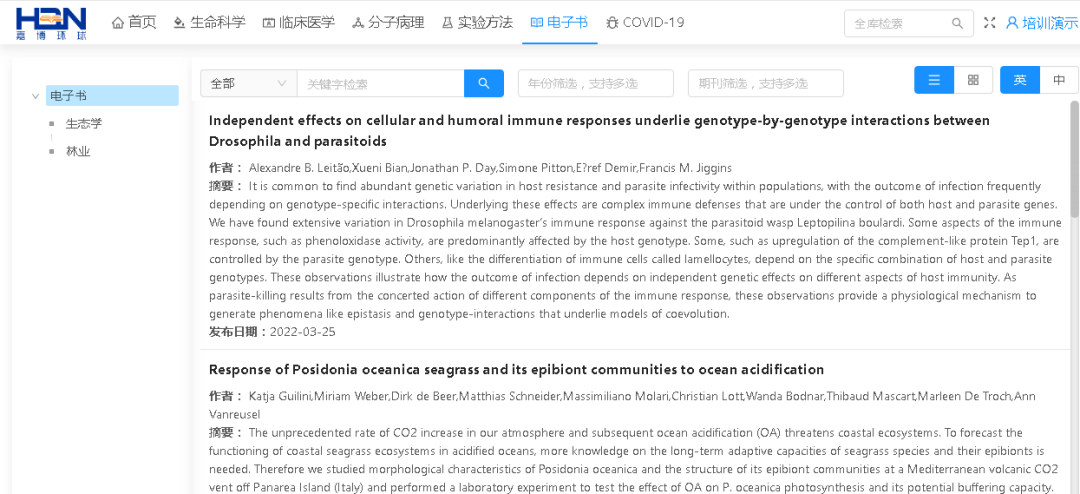Image resolution: width=1080 pixels, height=494 pixels.
Task: Go to 首页 home page
Action: click(134, 22)
